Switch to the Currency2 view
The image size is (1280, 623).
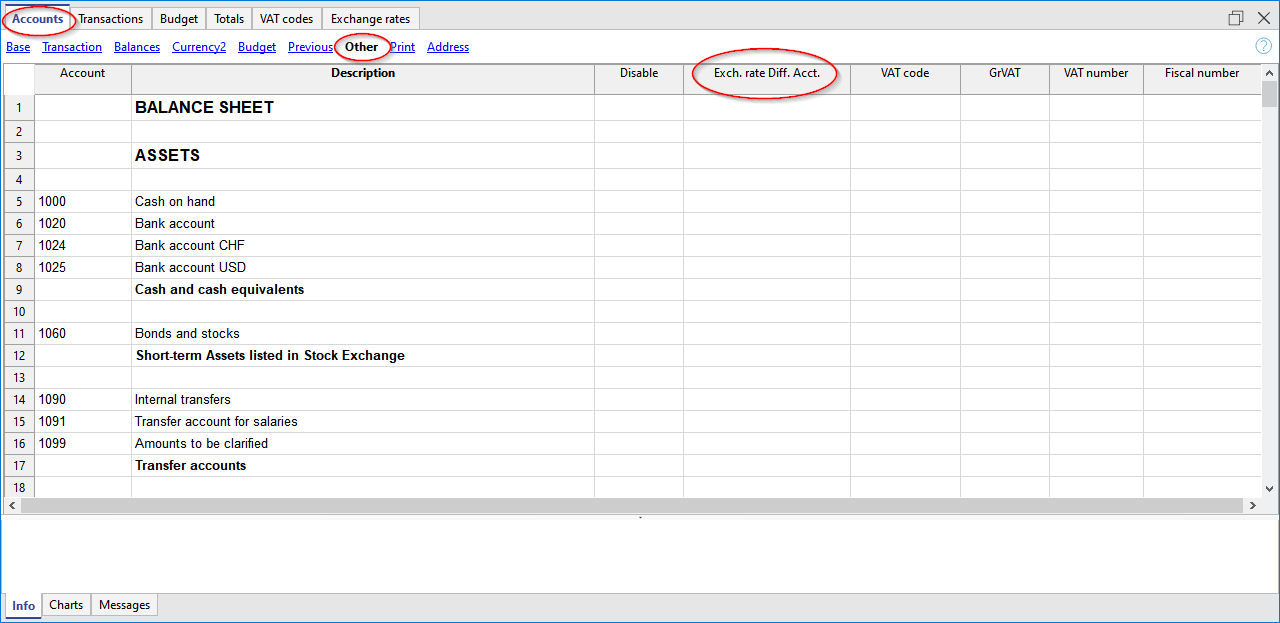coord(199,47)
